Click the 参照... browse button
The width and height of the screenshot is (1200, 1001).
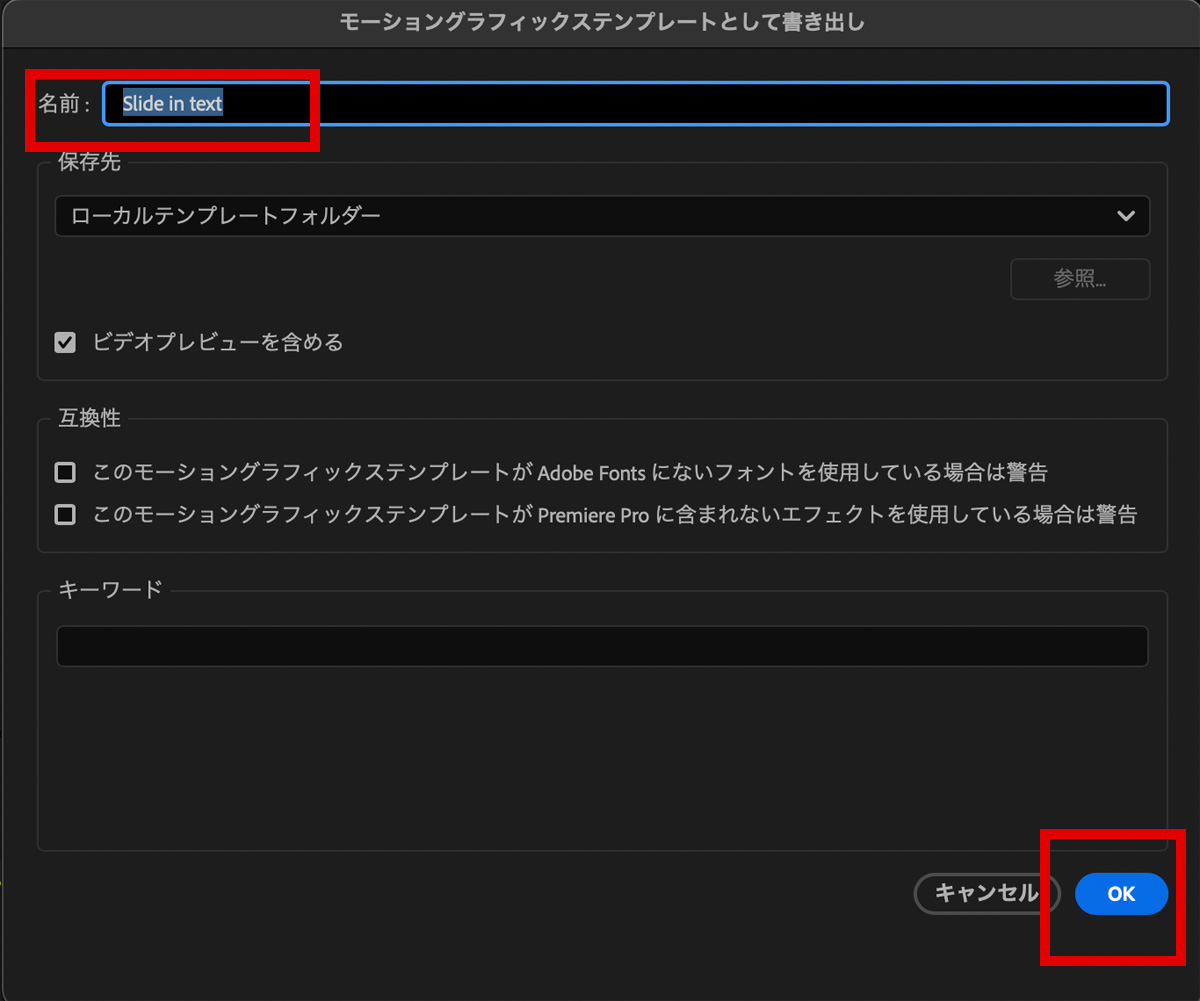coord(1079,280)
